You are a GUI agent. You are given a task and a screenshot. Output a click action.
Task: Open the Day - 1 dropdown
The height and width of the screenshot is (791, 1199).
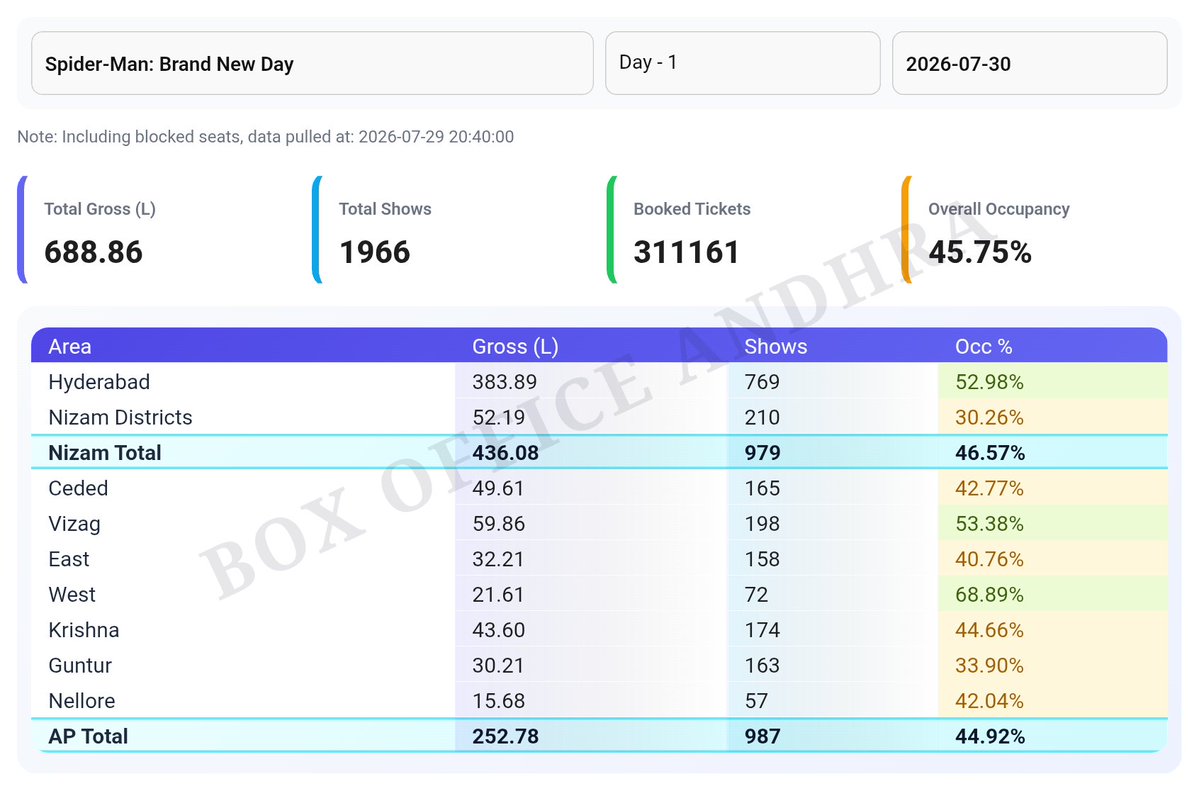tap(742, 63)
